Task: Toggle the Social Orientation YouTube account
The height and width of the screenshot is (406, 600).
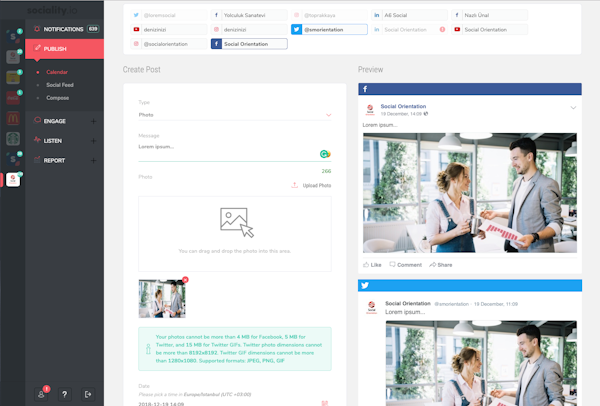Action: click(x=490, y=29)
